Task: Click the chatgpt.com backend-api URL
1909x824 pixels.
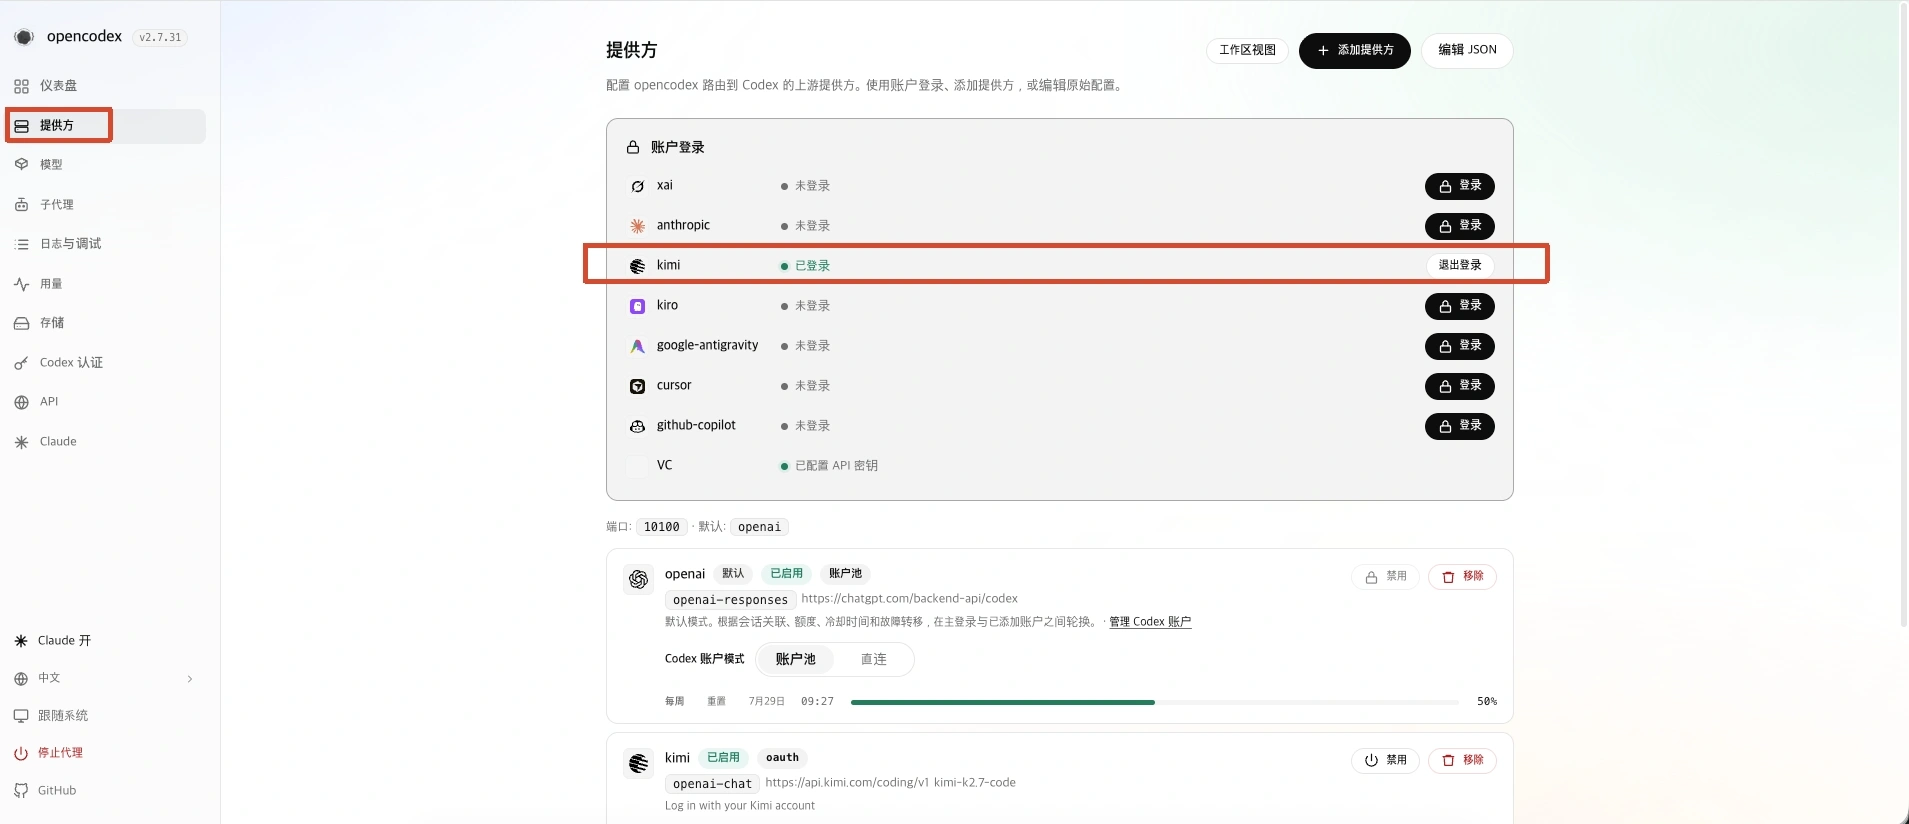Action: pyautogui.click(x=909, y=599)
